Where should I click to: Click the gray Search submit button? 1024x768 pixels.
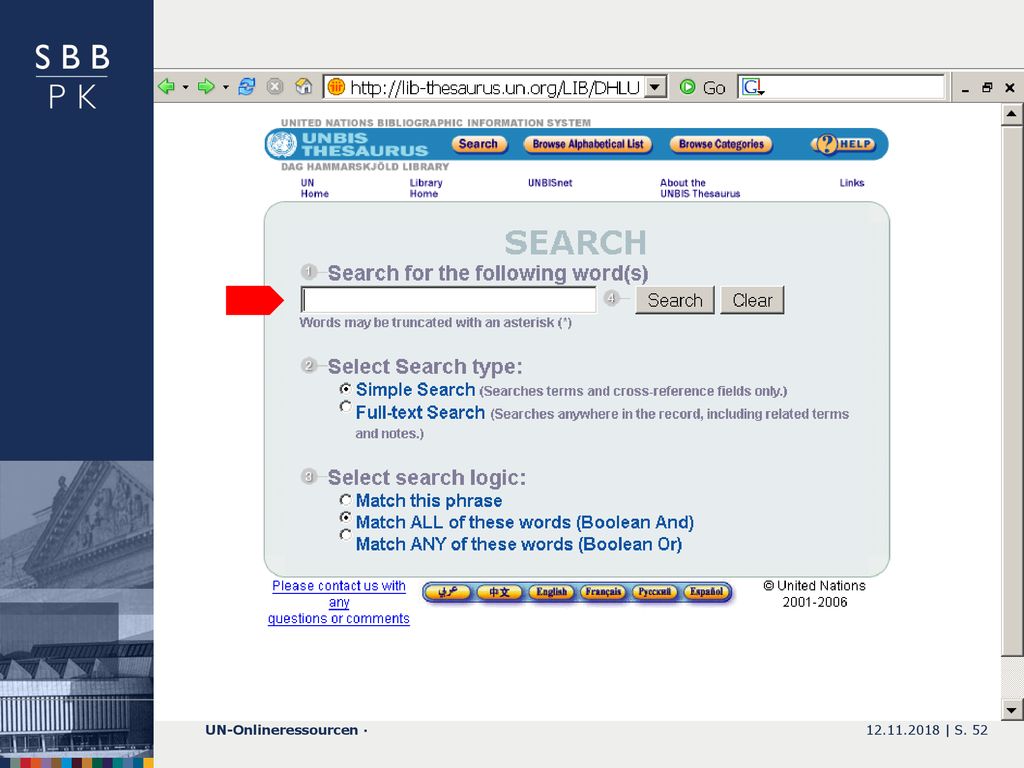click(x=675, y=300)
